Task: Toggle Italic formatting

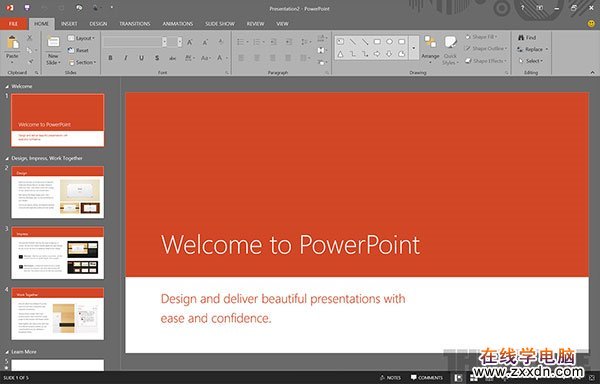Action: click(x=126, y=58)
